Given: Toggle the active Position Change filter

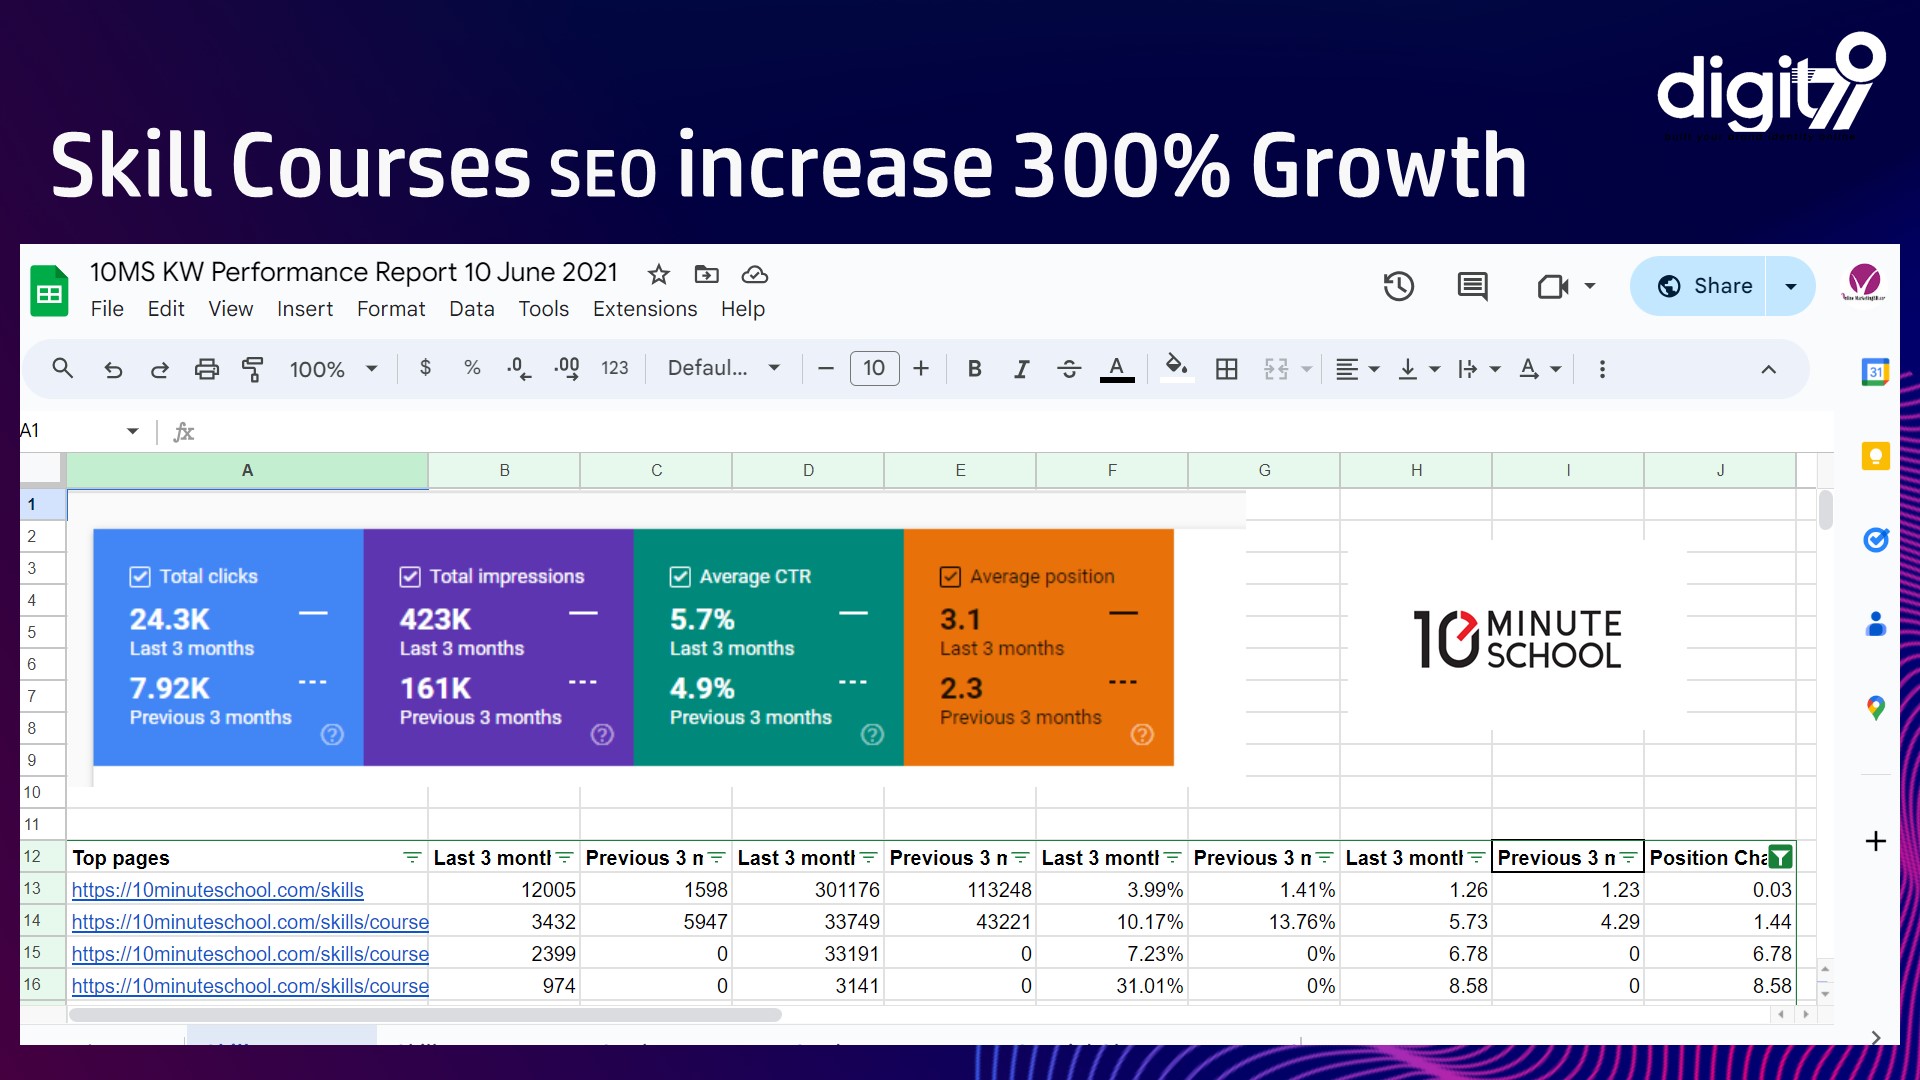Looking at the screenshot, I should [x=1780, y=857].
